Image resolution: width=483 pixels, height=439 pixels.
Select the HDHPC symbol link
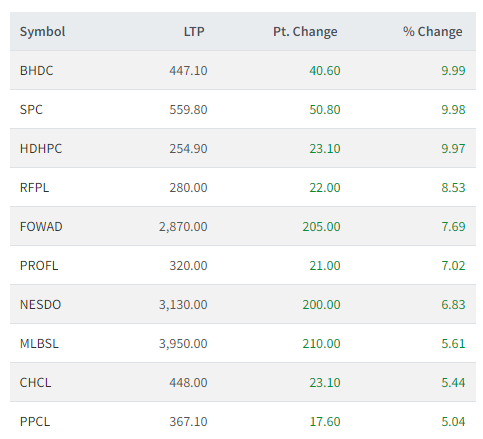[41, 149]
